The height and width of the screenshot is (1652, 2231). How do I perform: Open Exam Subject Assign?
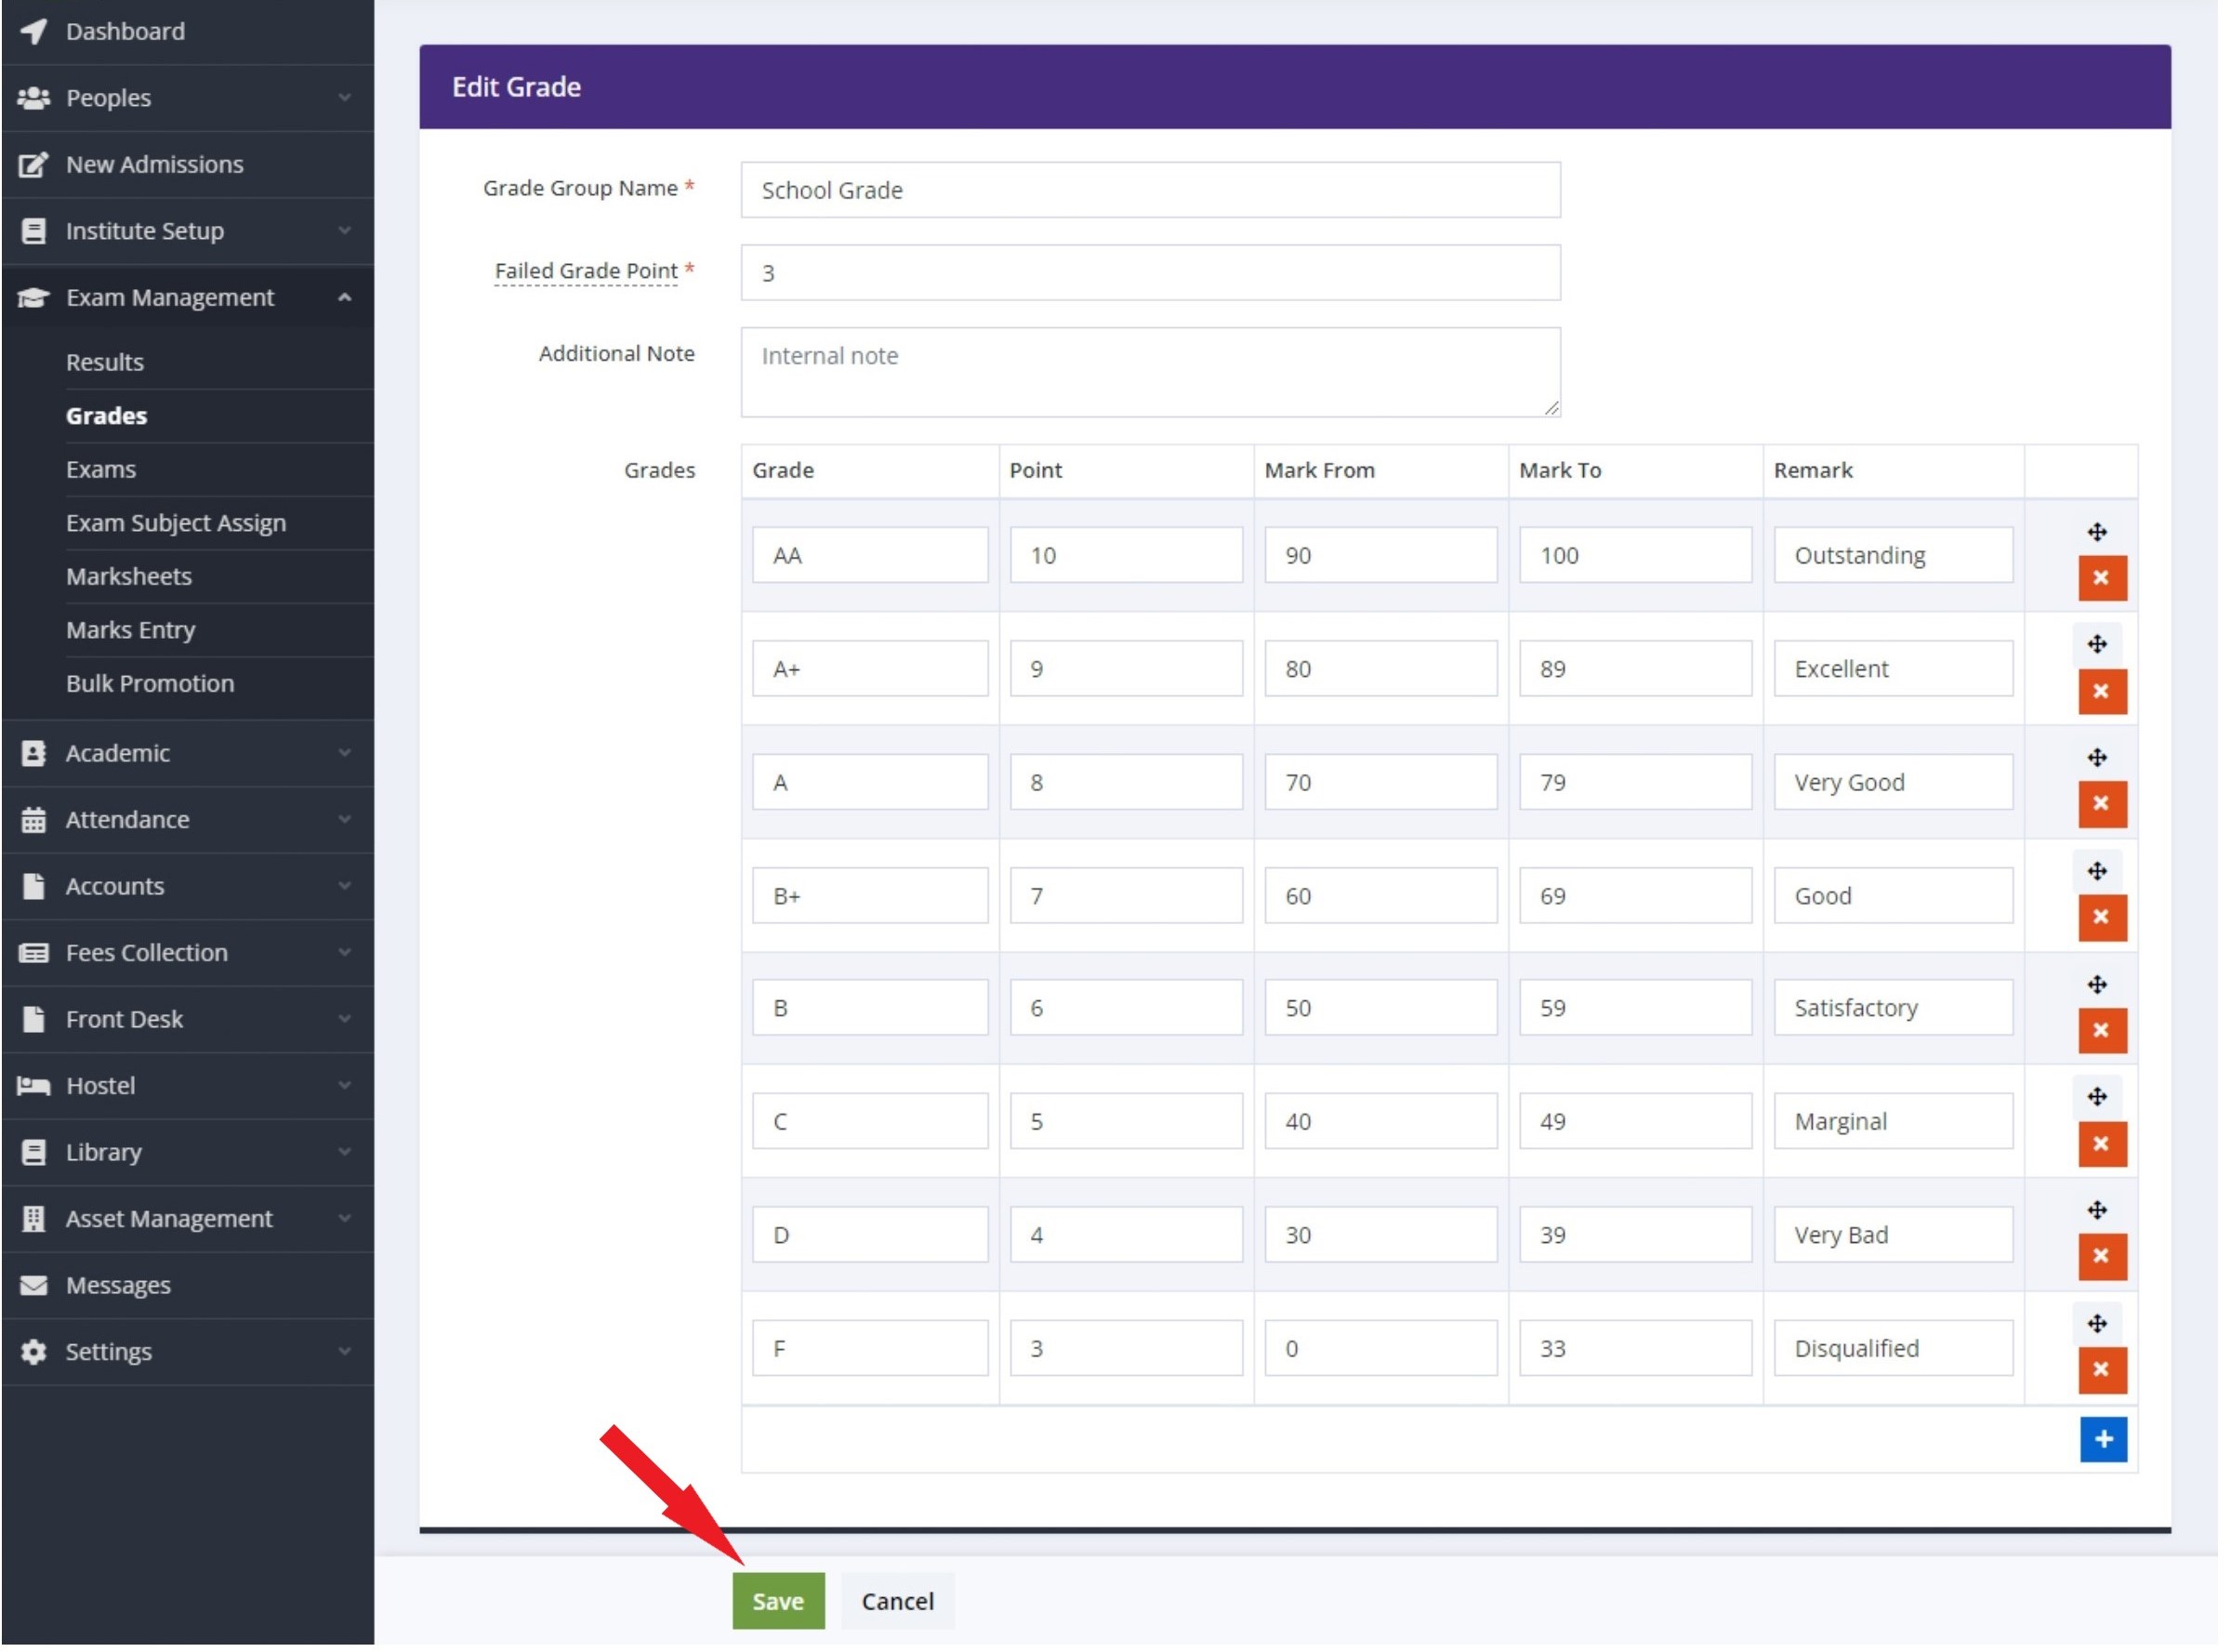pyautogui.click(x=177, y=525)
